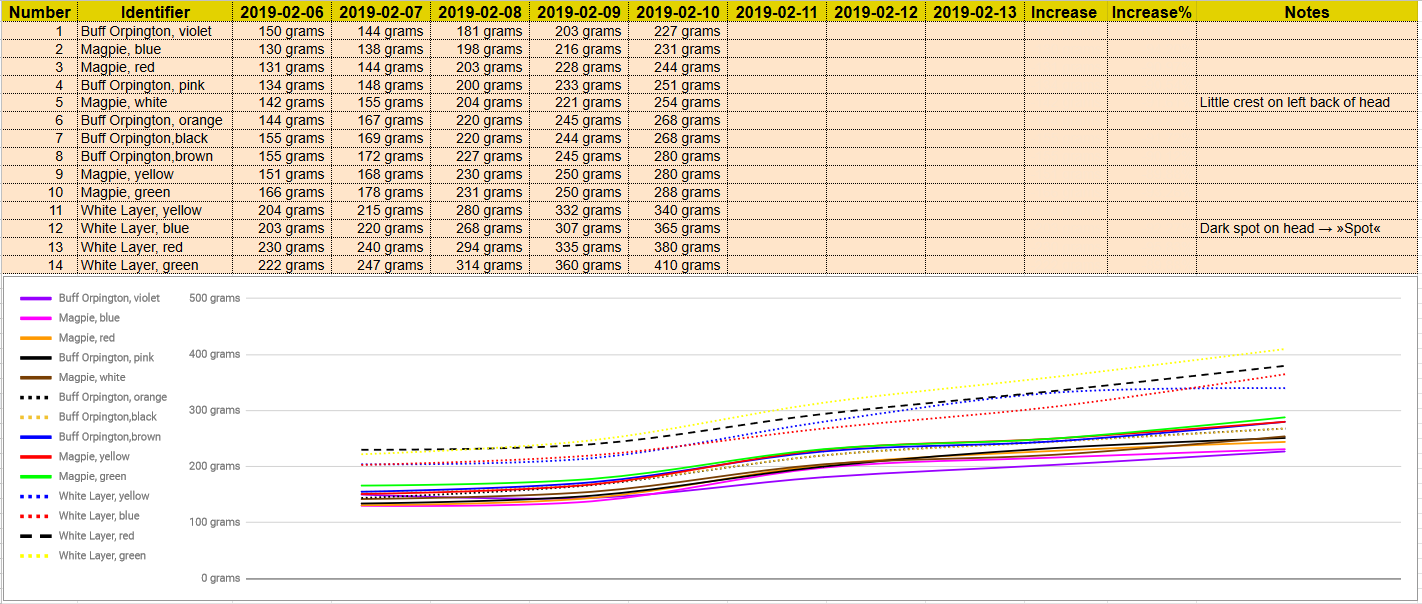This screenshot has width=1422, height=604.
Task: Click the note "Dark spot on head → »Spot«"
Action: pyautogui.click(x=1290, y=229)
